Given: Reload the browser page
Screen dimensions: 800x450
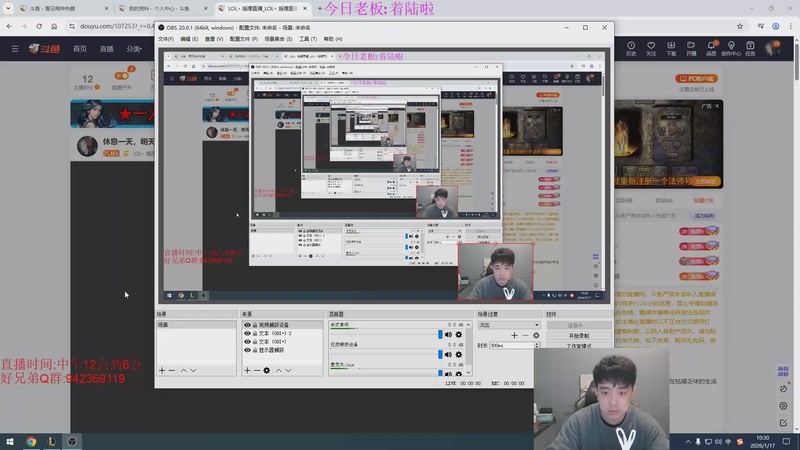Looking at the screenshot, I should [x=39, y=26].
